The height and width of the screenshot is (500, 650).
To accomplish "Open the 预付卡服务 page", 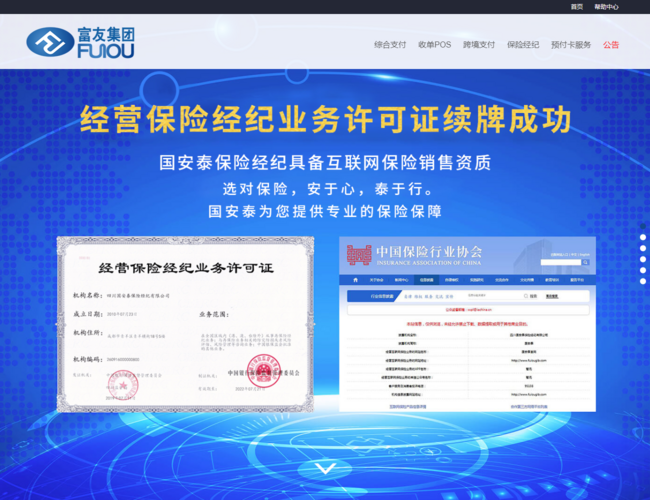I will tap(571, 45).
